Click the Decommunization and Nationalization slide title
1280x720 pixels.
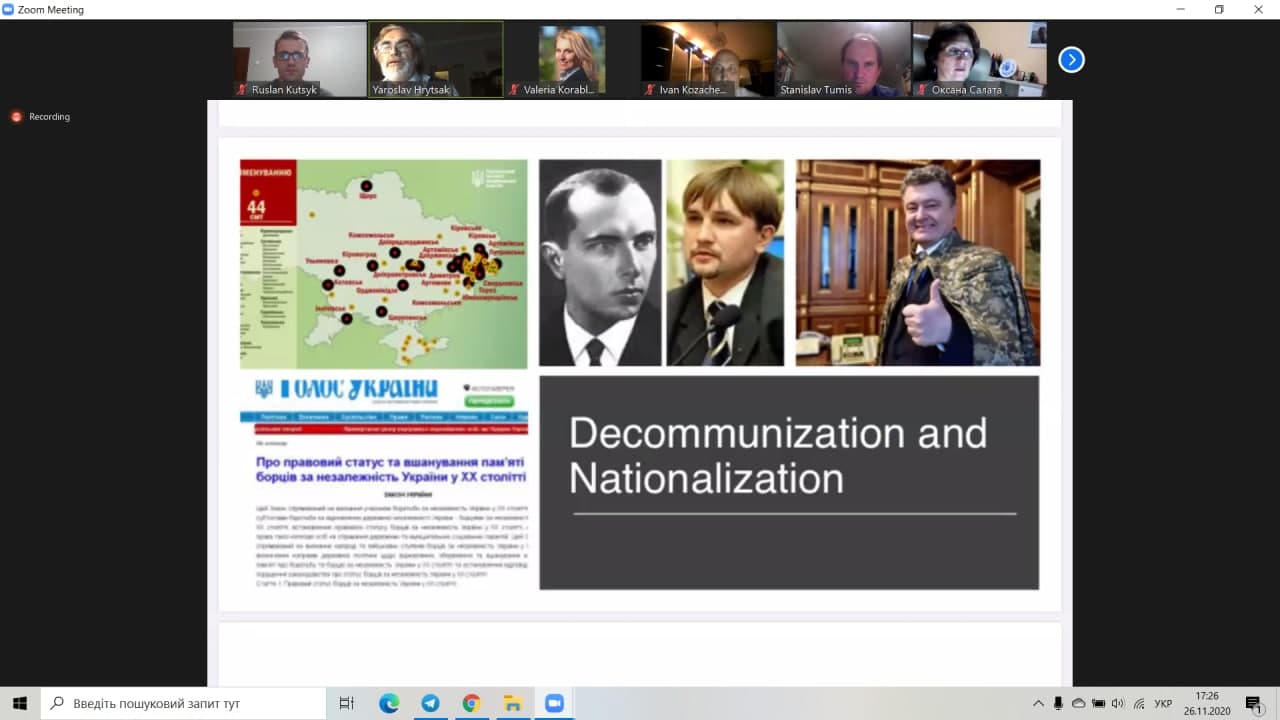[x=778, y=455]
